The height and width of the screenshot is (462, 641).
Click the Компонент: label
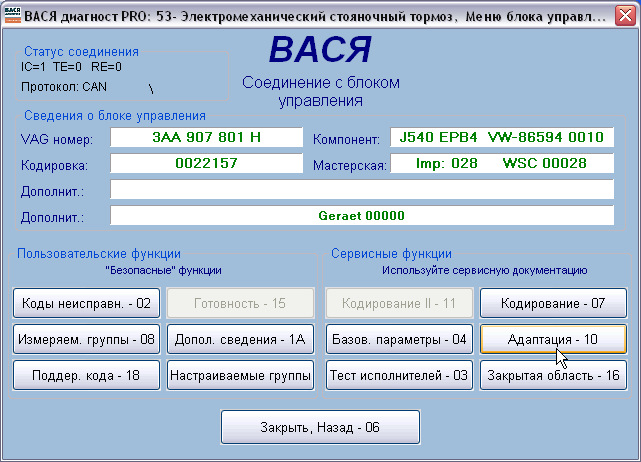click(x=346, y=139)
